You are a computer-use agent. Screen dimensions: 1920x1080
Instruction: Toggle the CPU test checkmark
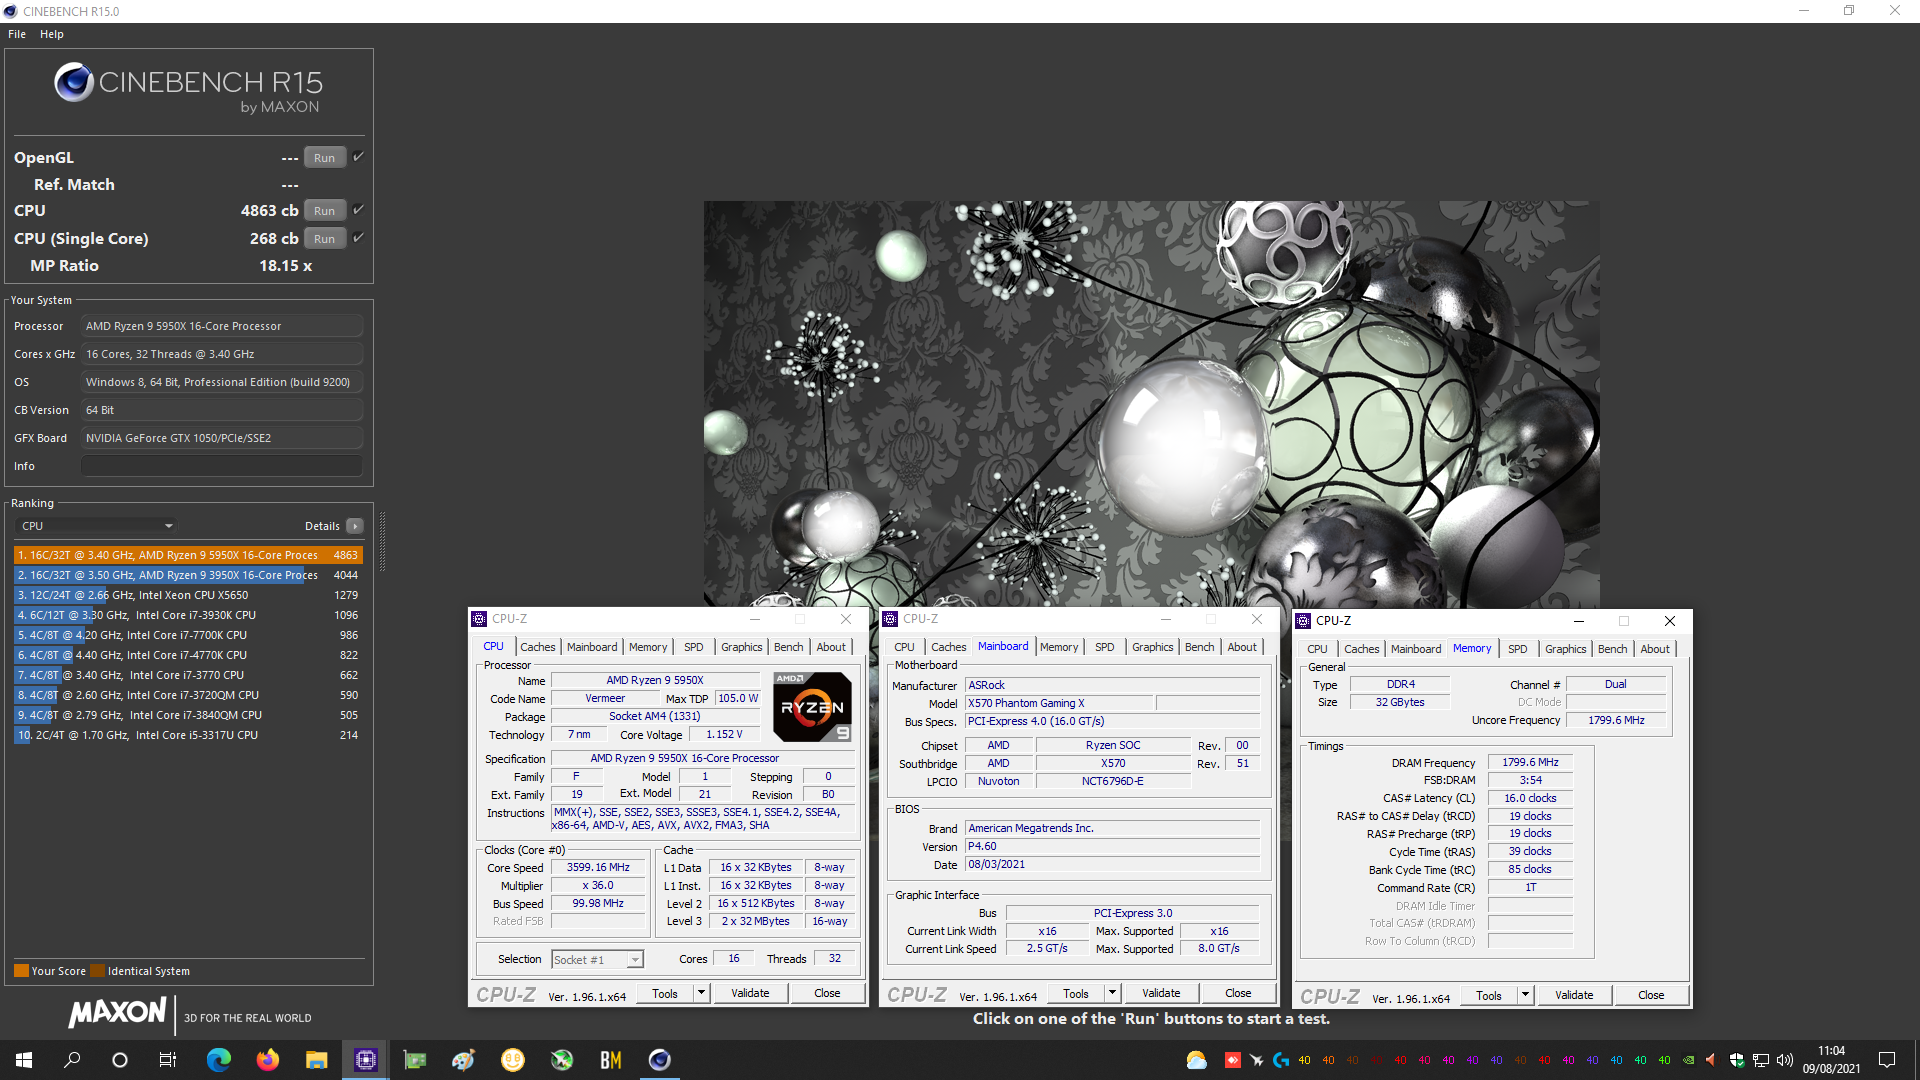(x=358, y=210)
